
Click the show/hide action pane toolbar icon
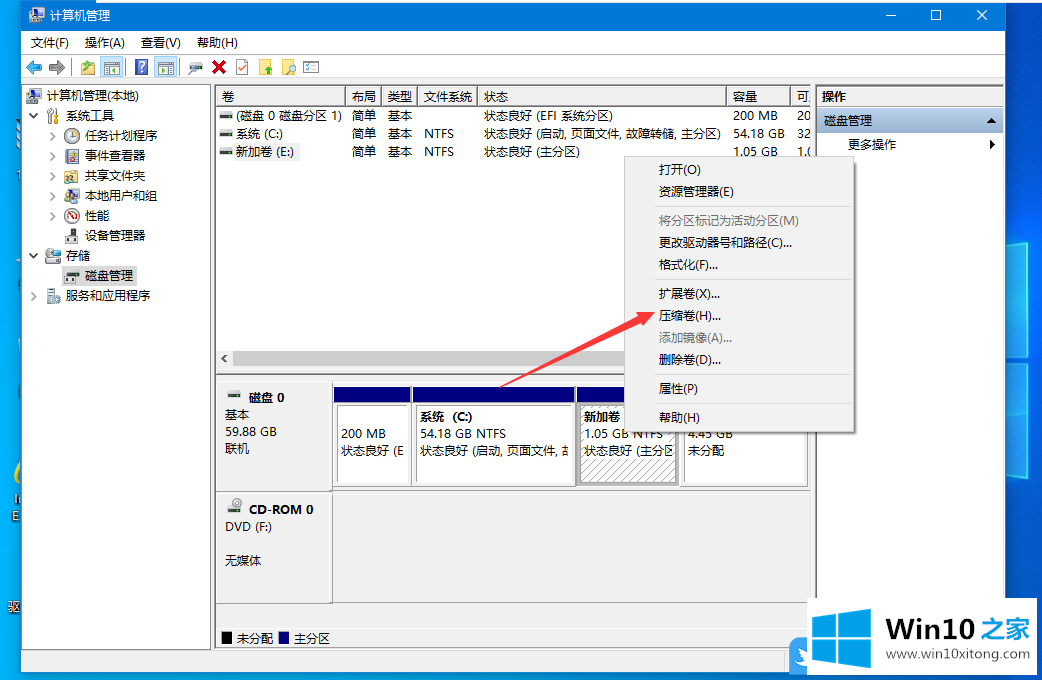pyautogui.click(x=166, y=66)
